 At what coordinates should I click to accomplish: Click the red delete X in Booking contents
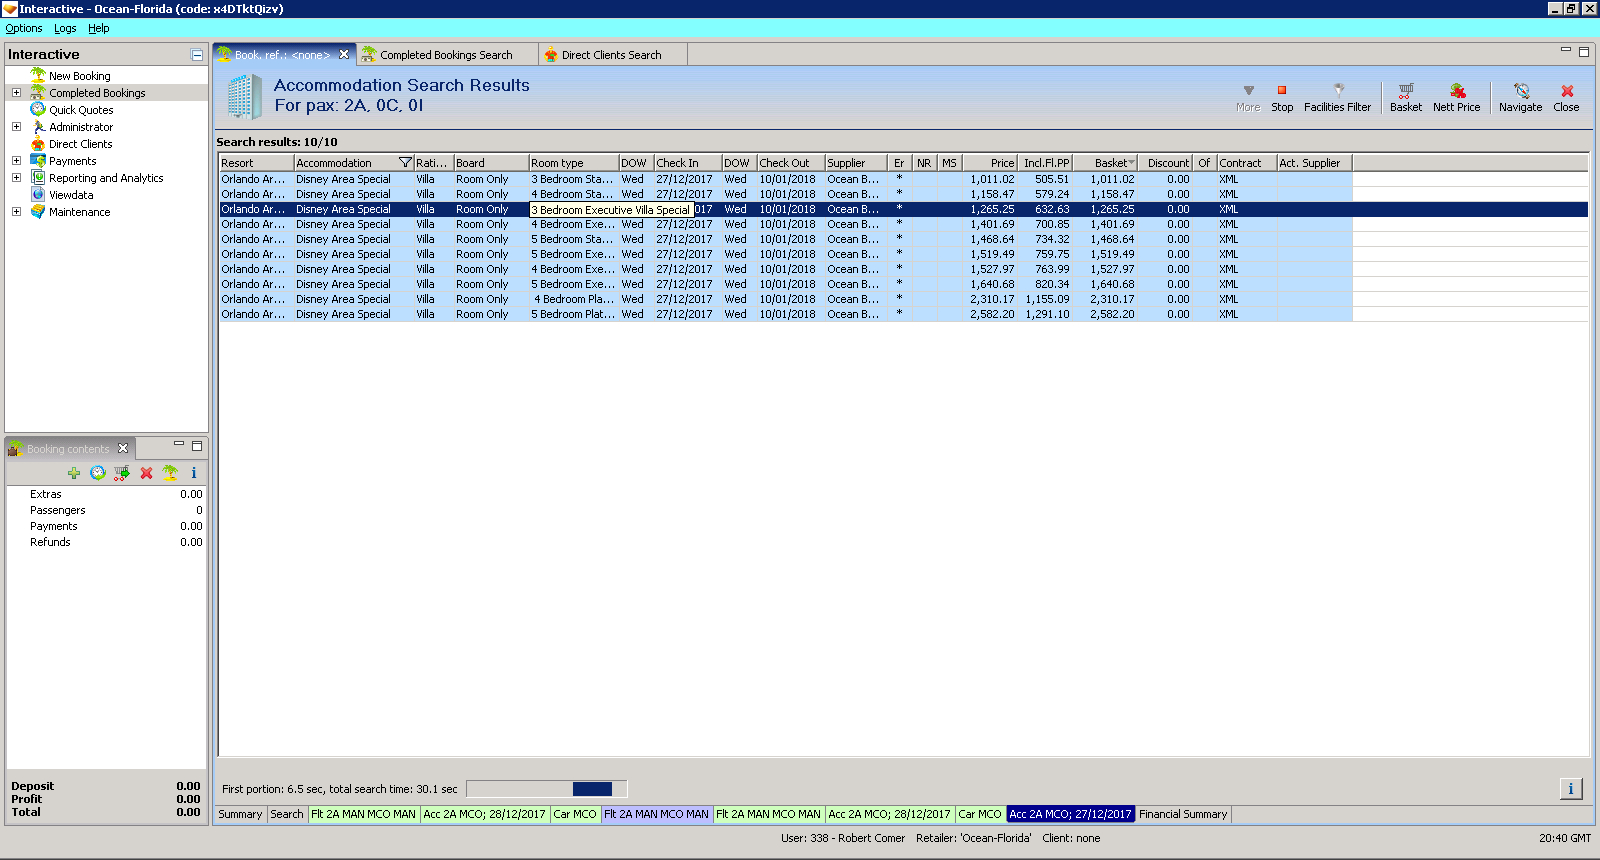tap(146, 473)
